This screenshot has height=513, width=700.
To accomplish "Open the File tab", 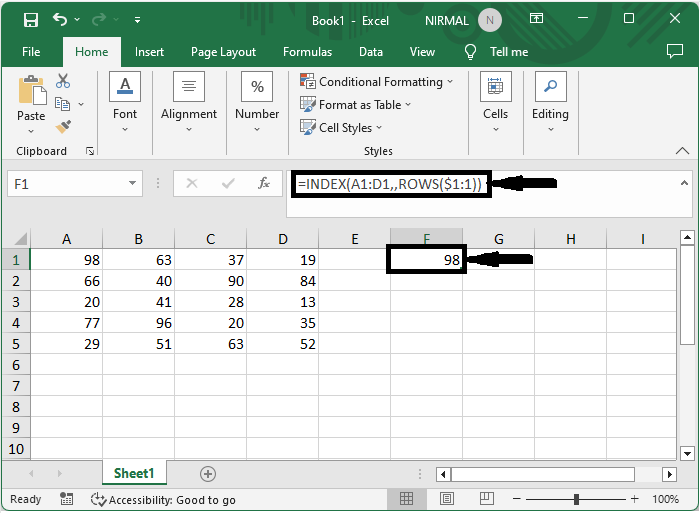I will (x=31, y=52).
